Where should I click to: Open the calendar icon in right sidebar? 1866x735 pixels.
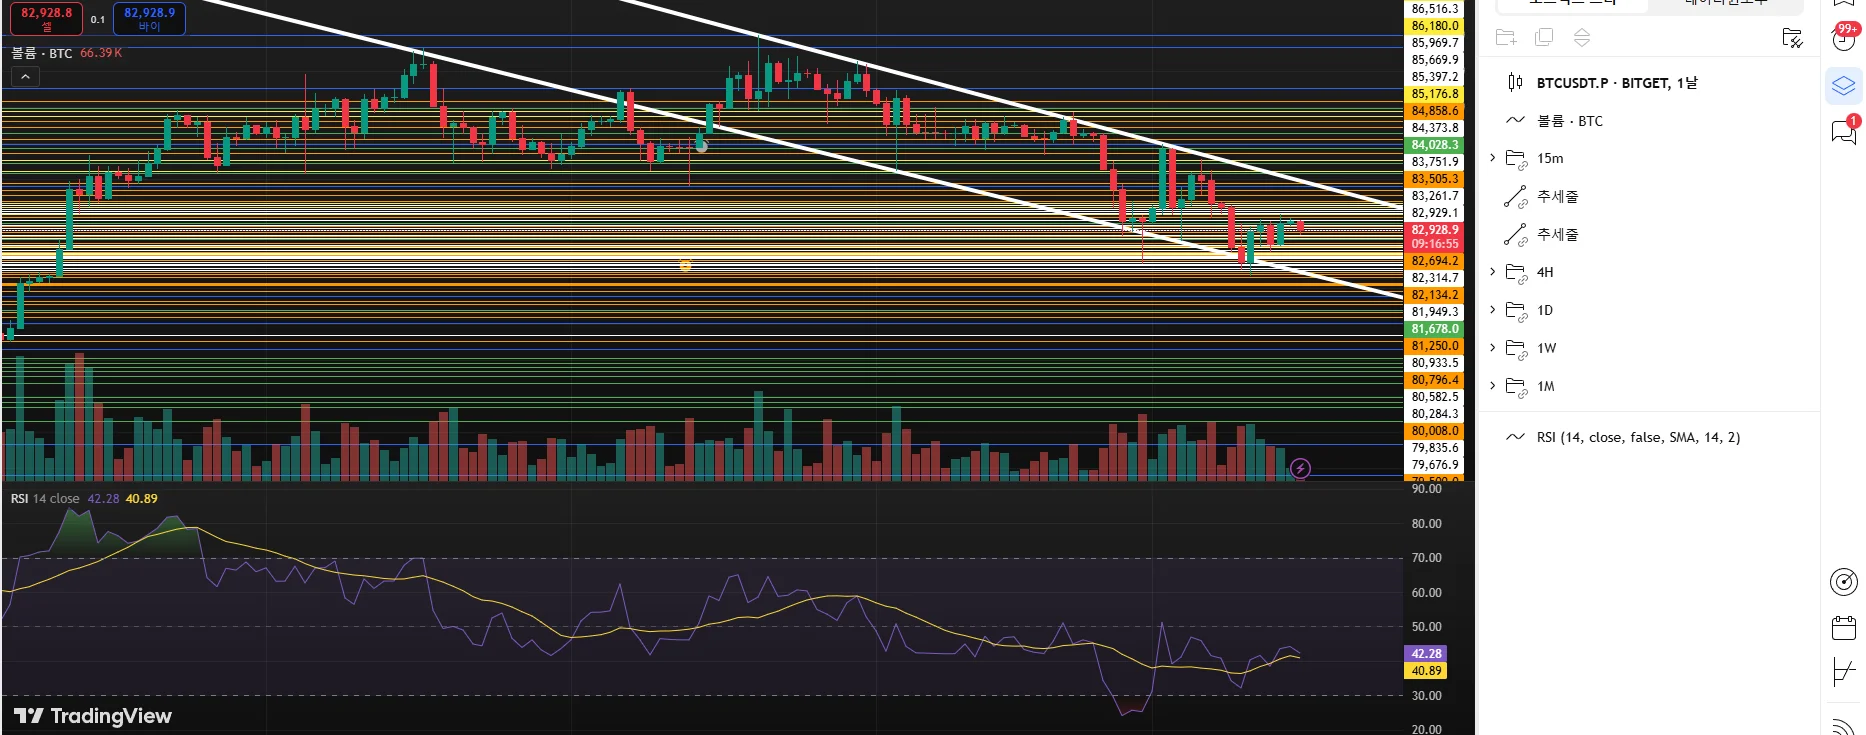click(x=1844, y=628)
